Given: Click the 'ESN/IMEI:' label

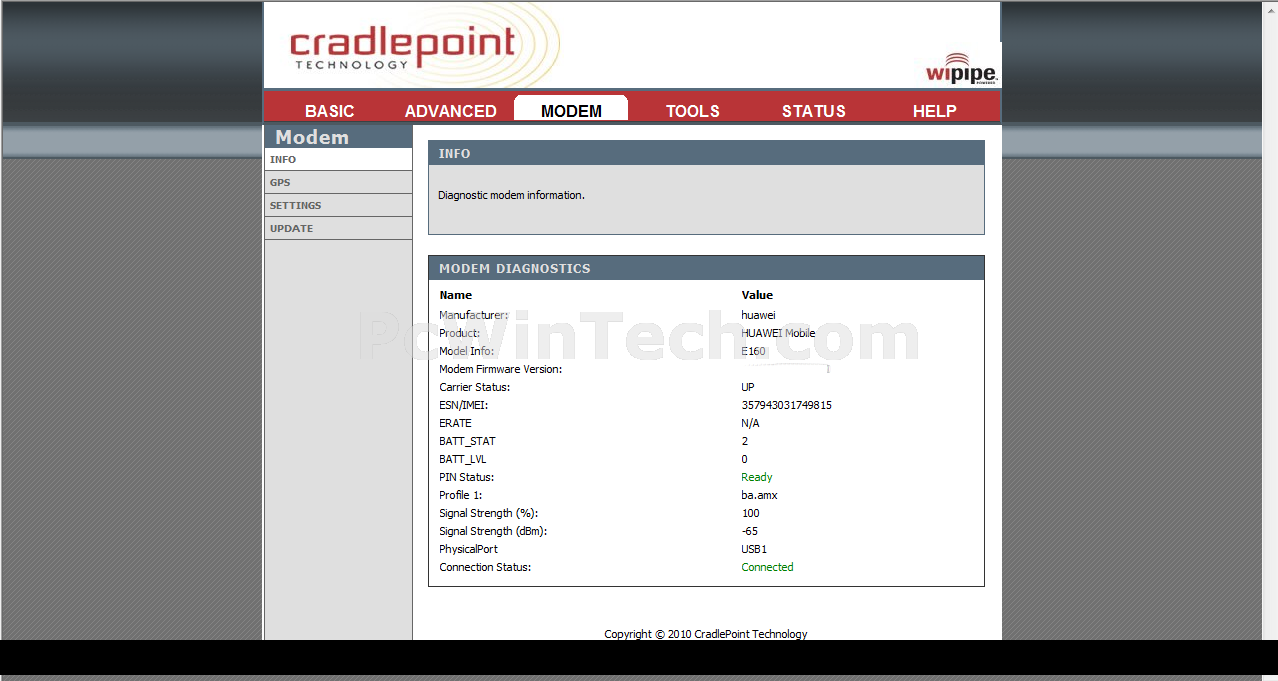Looking at the screenshot, I should (x=463, y=405).
